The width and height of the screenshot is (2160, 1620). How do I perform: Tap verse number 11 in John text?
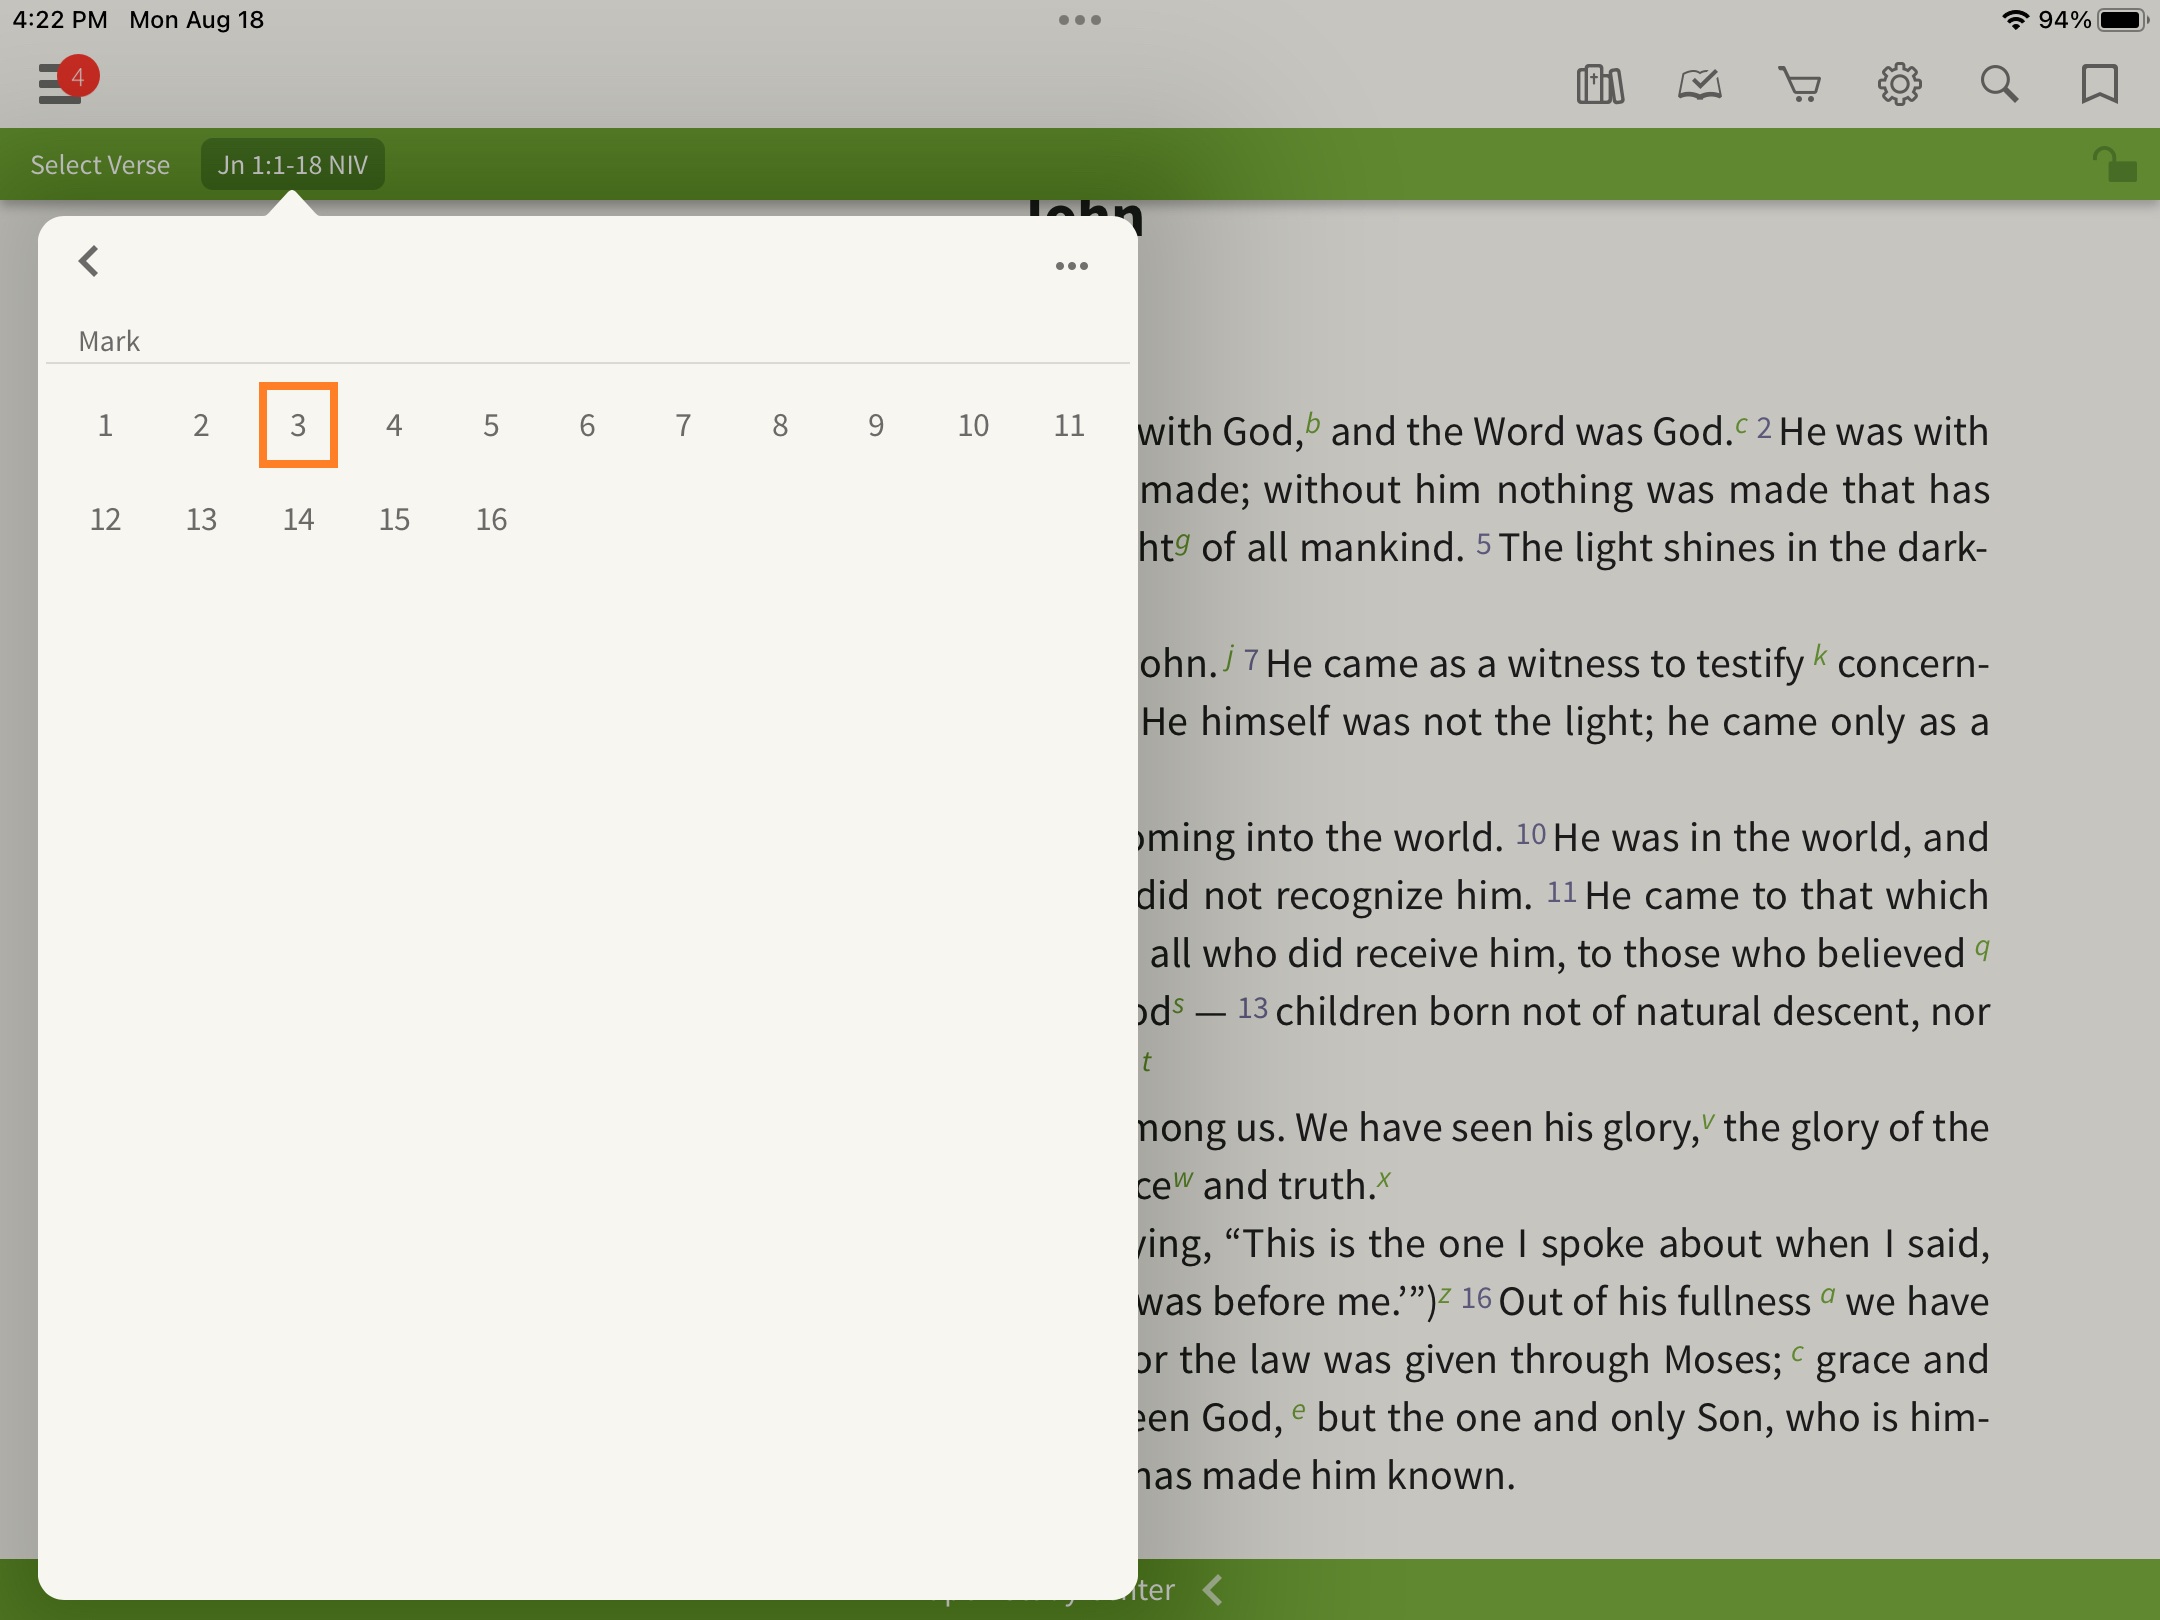click(1561, 893)
